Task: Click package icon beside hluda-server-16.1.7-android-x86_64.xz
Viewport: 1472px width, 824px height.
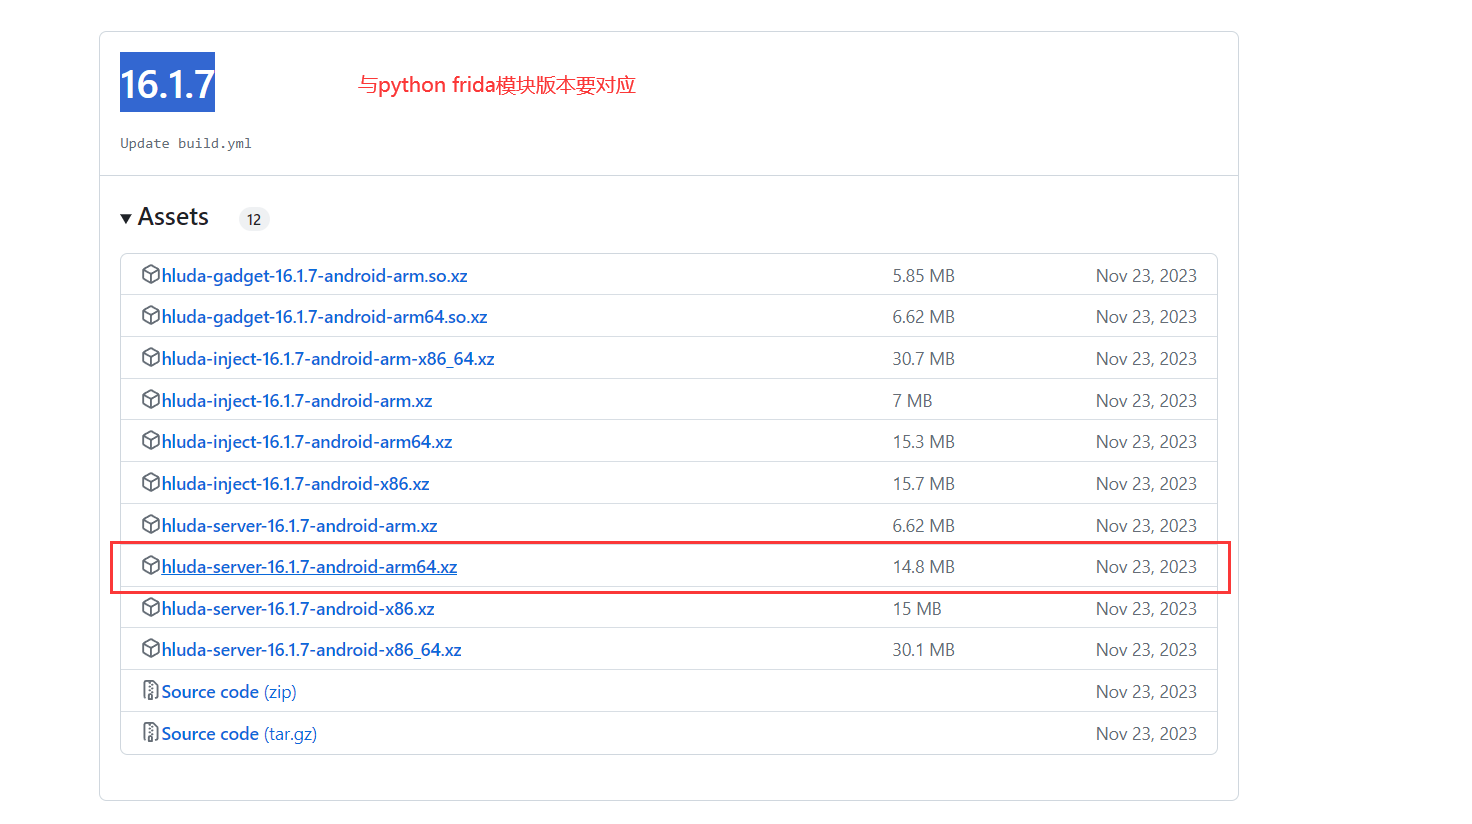Action: tap(151, 648)
